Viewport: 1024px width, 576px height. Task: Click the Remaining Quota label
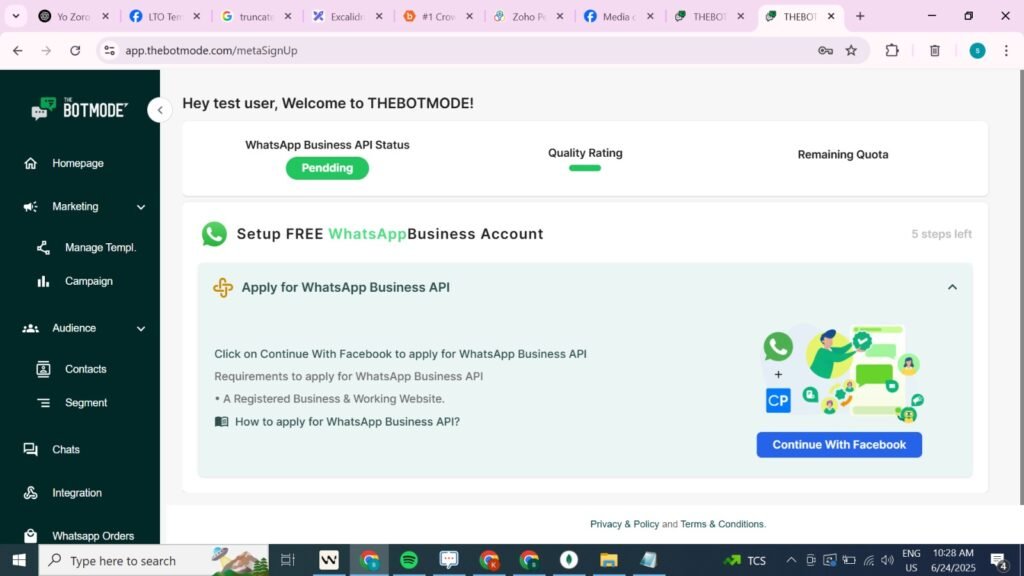coord(843,155)
